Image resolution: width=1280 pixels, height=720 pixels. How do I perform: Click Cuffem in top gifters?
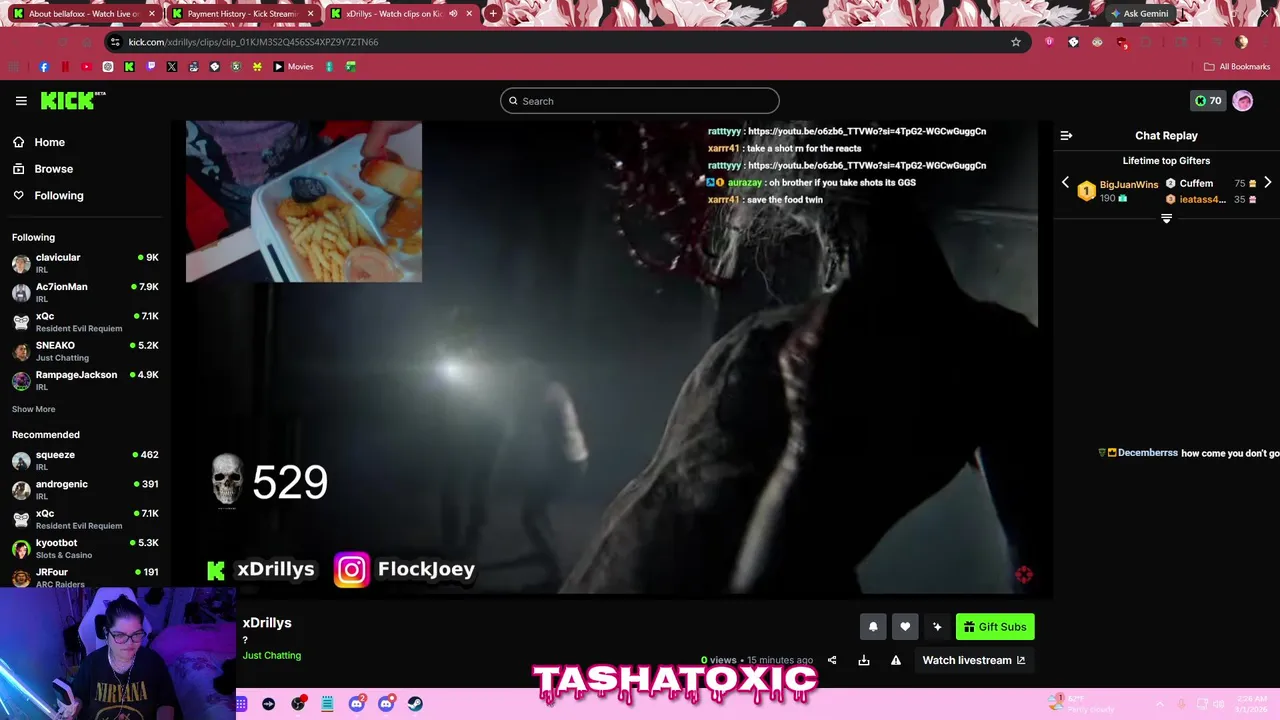pos(1196,184)
